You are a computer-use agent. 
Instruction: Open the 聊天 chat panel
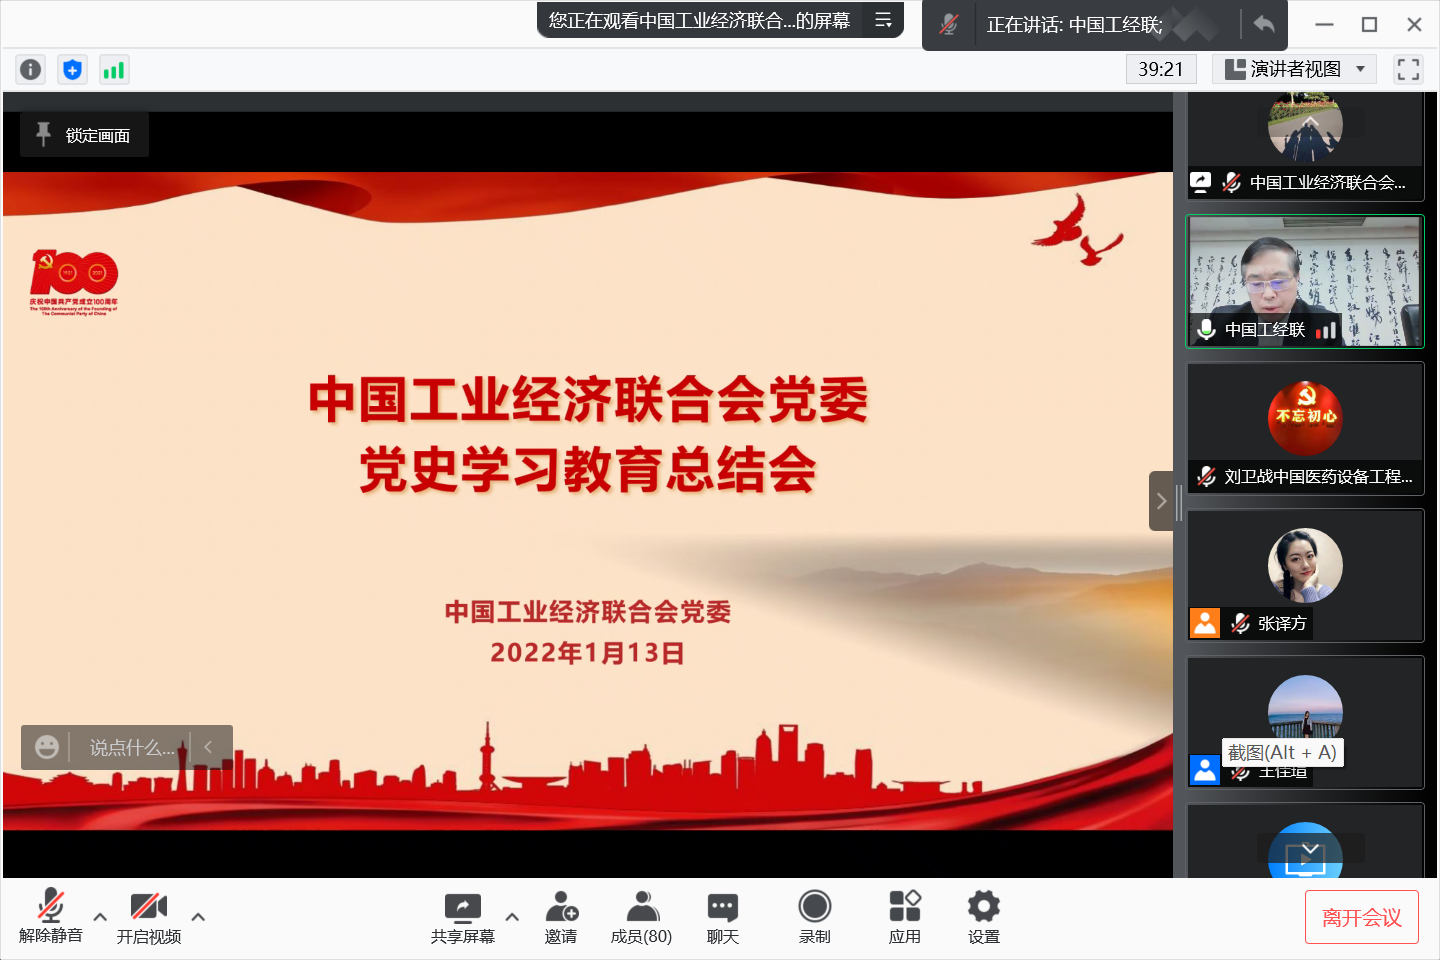point(722,916)
